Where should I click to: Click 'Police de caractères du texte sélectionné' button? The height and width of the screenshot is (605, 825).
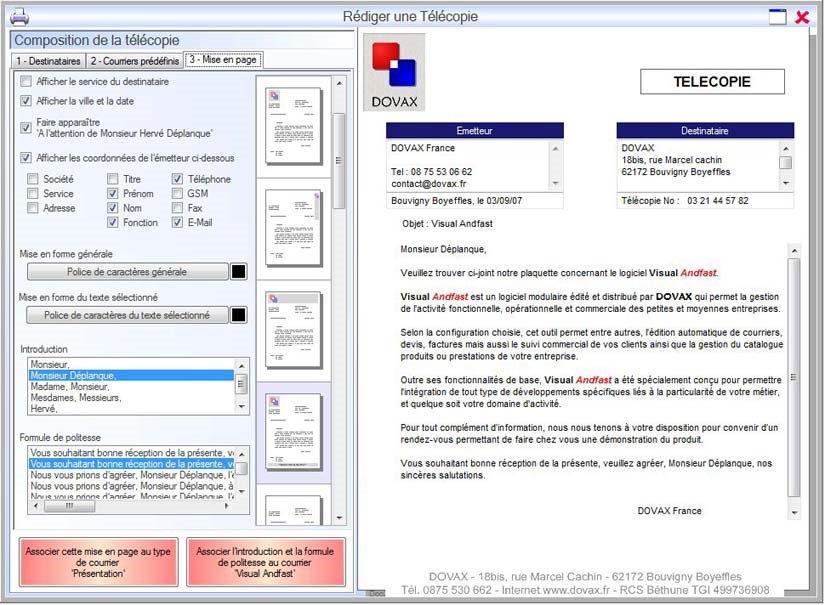click(x=127, y=315)
